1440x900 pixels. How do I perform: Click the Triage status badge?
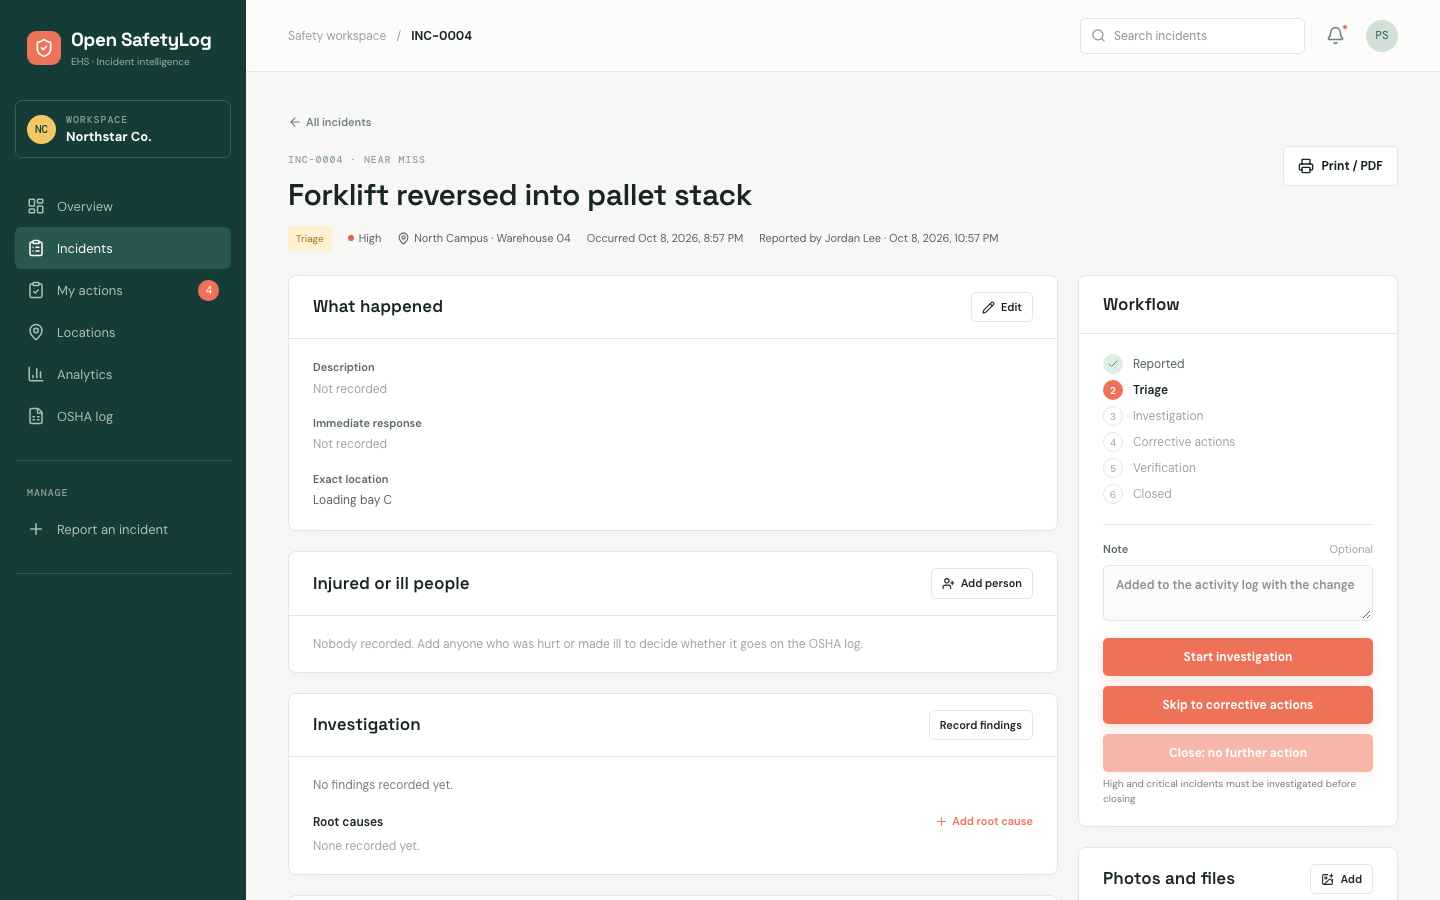tap(310, 239)
